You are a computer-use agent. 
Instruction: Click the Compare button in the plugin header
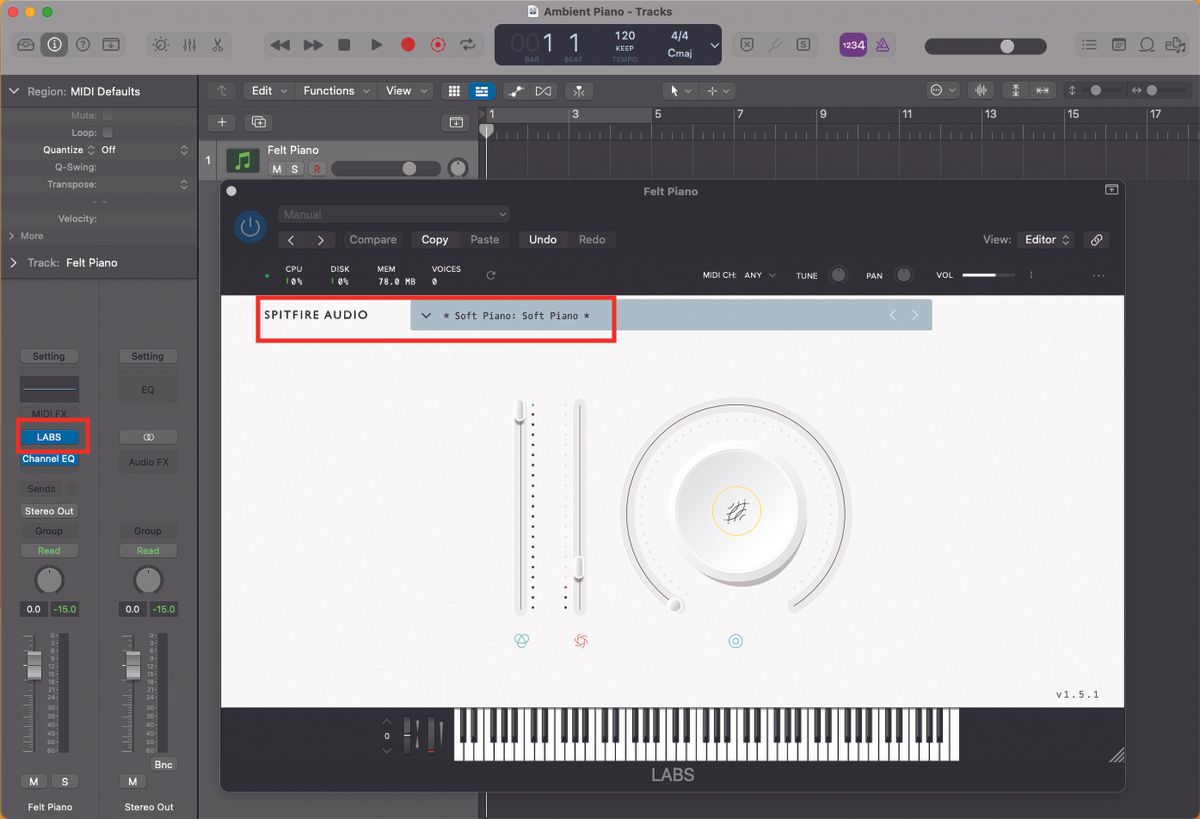[x=373, y=240]
